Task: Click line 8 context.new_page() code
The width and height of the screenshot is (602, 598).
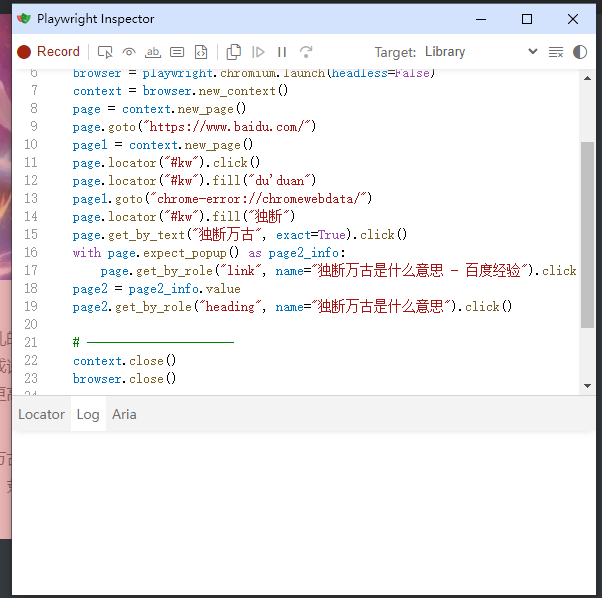Action: click(159, 109)
